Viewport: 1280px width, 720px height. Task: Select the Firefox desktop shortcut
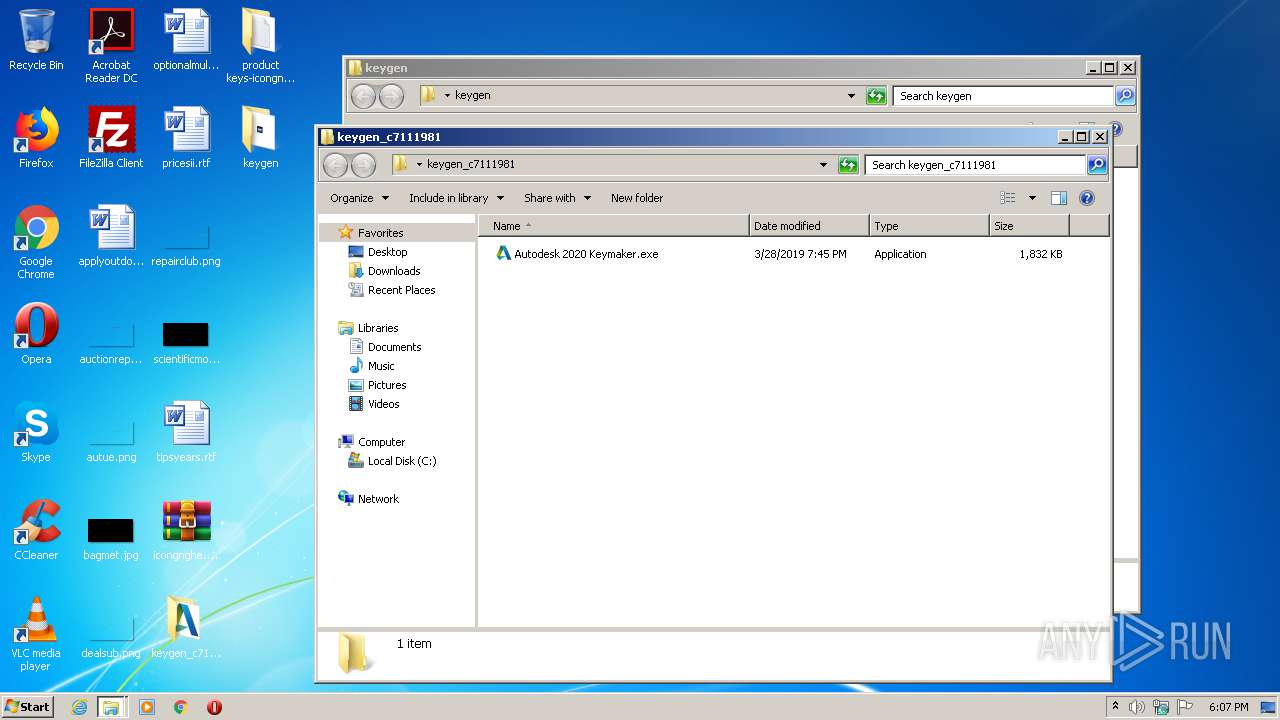[x=36, y=138]
